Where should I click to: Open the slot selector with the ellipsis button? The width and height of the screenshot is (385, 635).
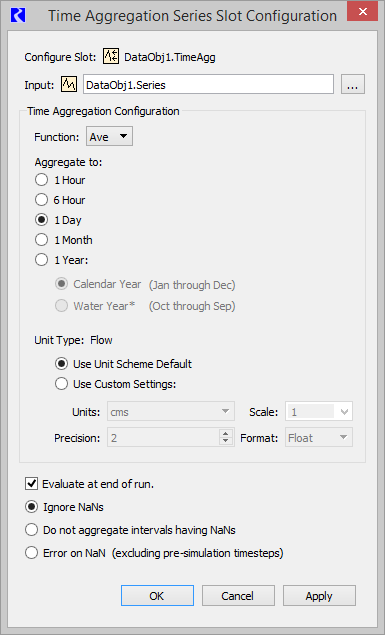click(x=353, y=84)
